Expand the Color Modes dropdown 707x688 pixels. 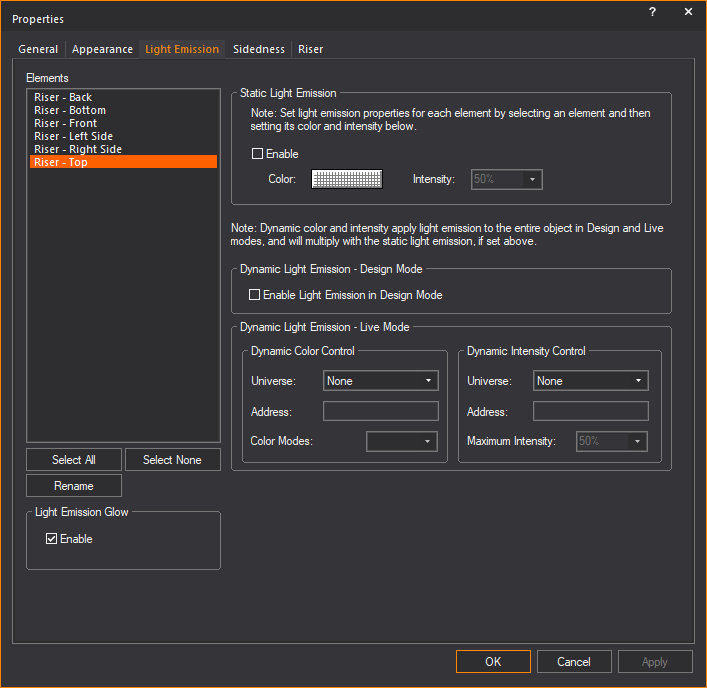pyautogui.click(x=402, y=441)
